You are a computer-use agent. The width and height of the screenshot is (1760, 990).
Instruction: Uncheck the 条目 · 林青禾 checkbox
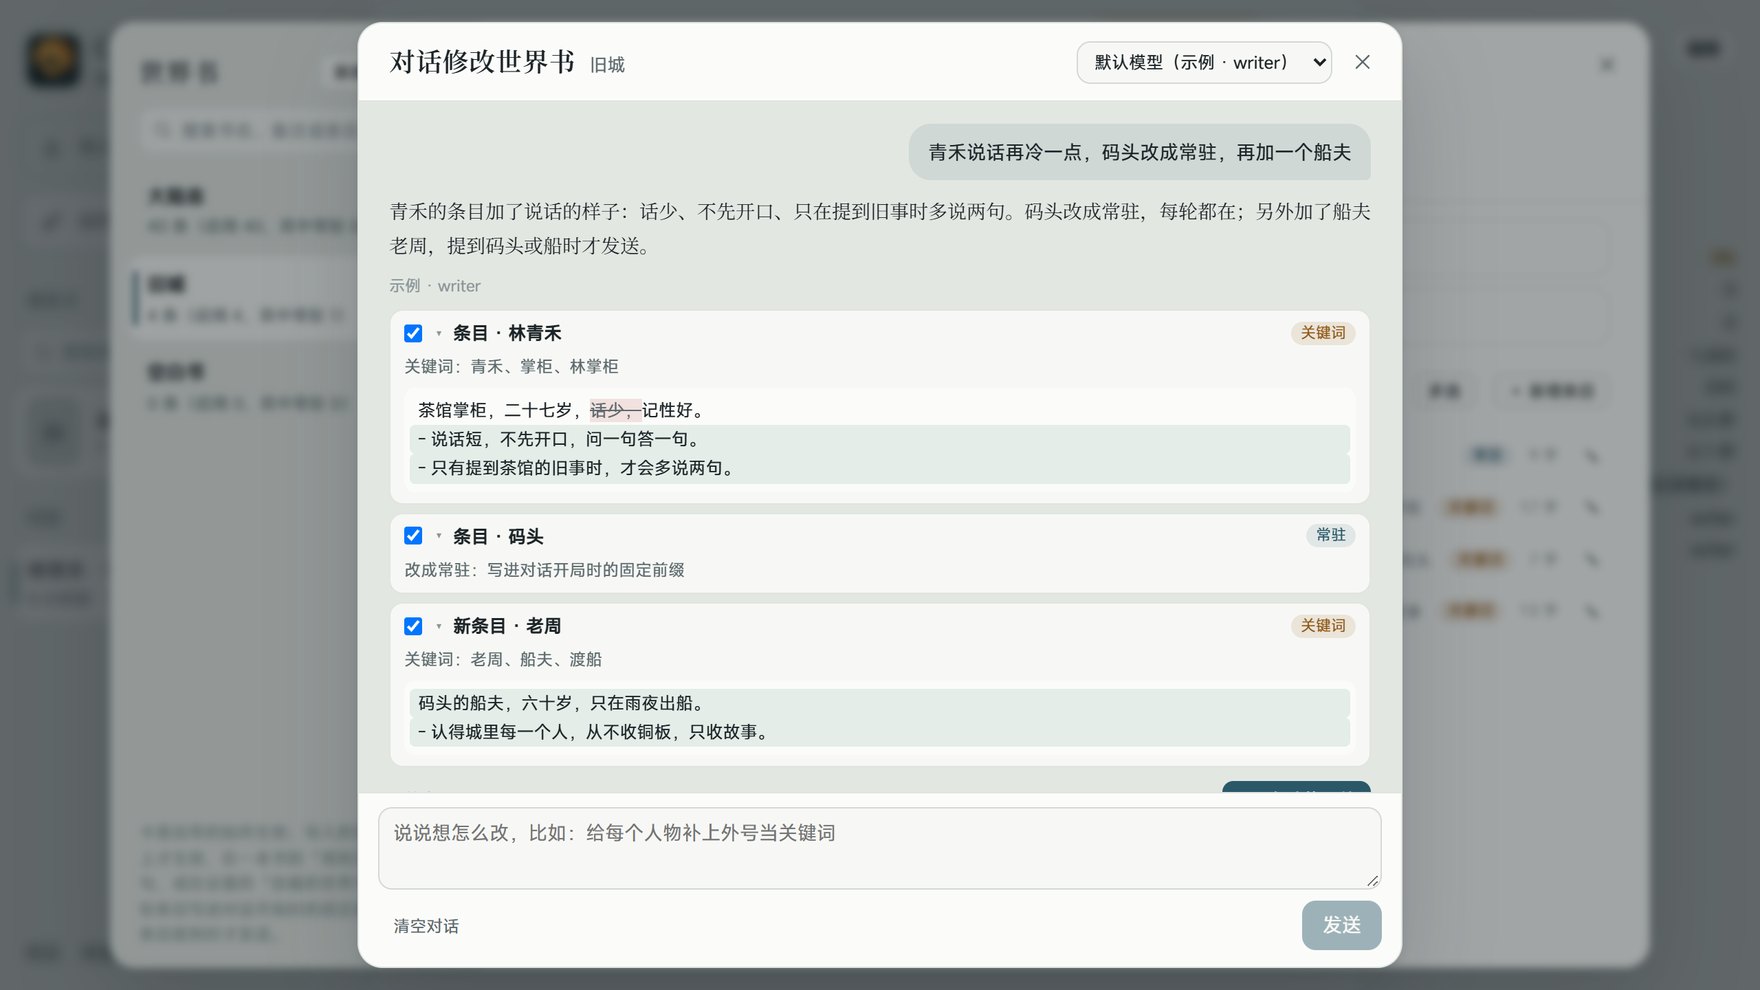[x=413, y=333]
